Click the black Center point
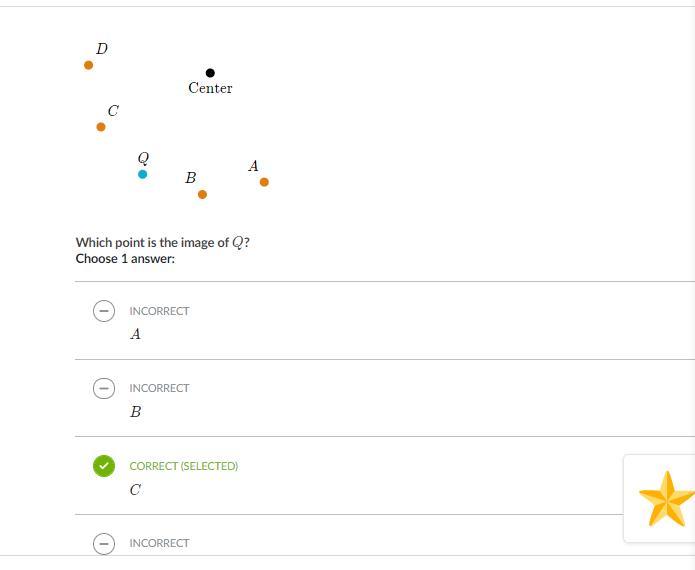 210,73
